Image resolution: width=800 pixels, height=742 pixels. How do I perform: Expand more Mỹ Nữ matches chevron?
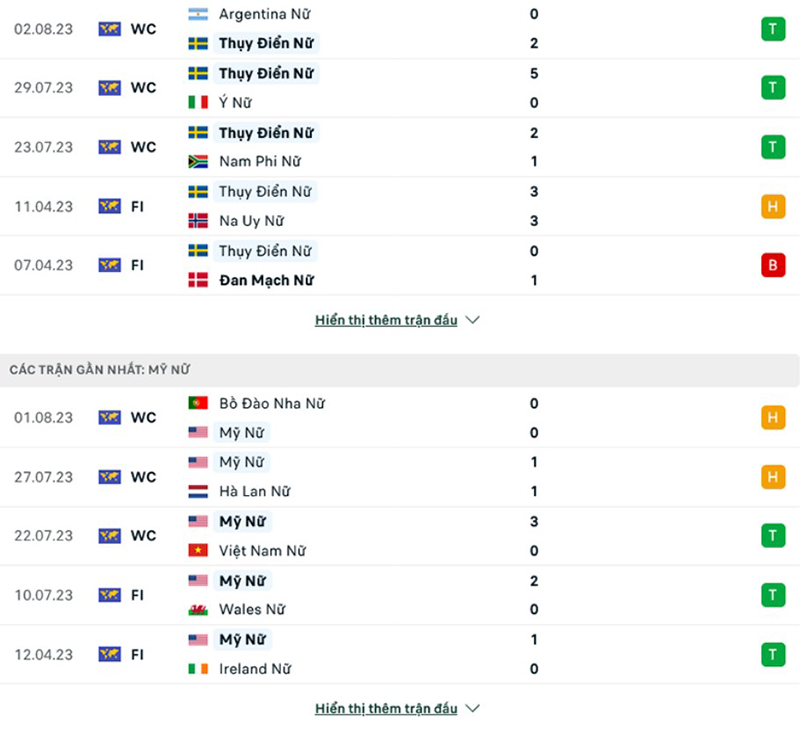pyautogui.click(x=473, y=709)
